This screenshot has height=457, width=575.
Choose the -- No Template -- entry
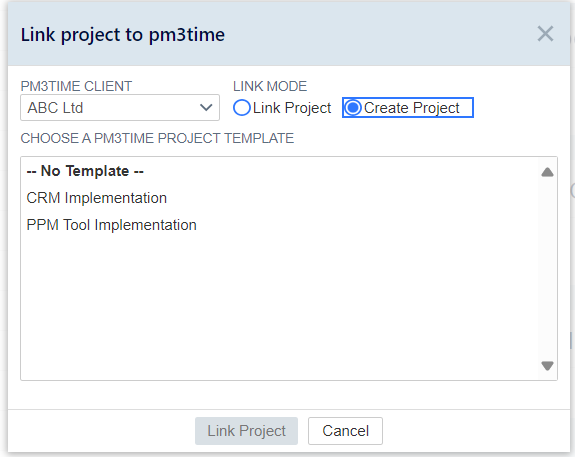(85, 171)
